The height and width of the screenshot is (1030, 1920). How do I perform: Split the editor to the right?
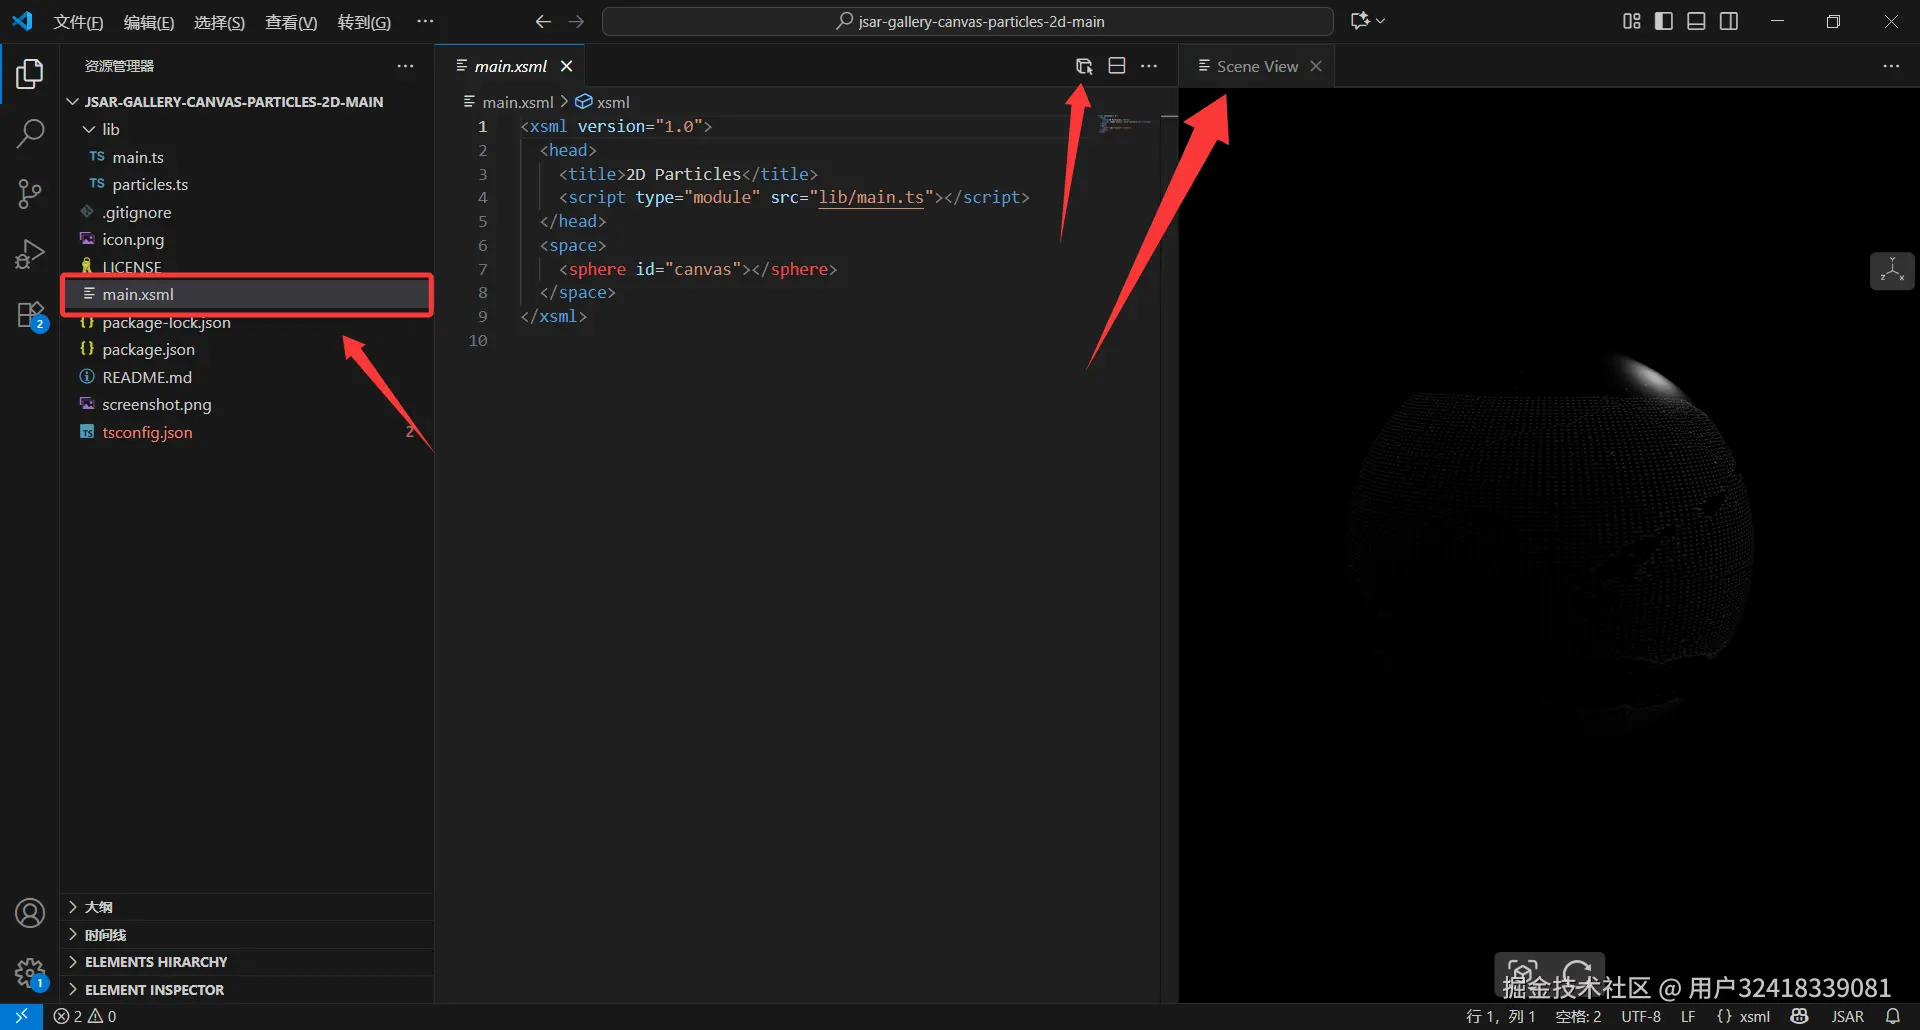[x=1117, y=66]
